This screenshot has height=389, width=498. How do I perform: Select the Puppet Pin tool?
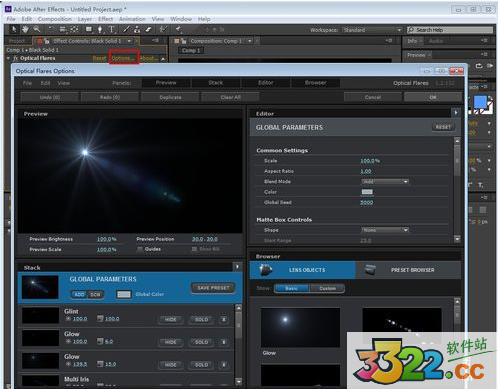(178, 30)
